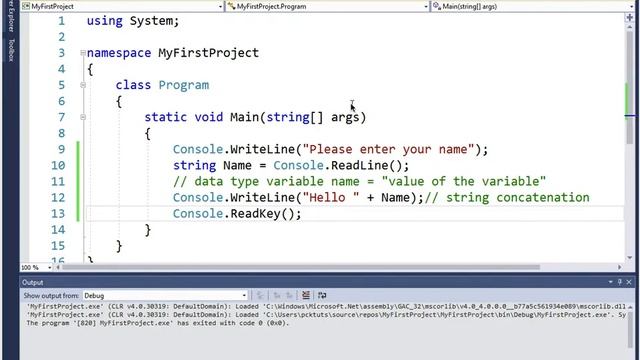Click 'ReadKey' on line 13
This screenshot has width=640, height=360.
pos(256,214)
